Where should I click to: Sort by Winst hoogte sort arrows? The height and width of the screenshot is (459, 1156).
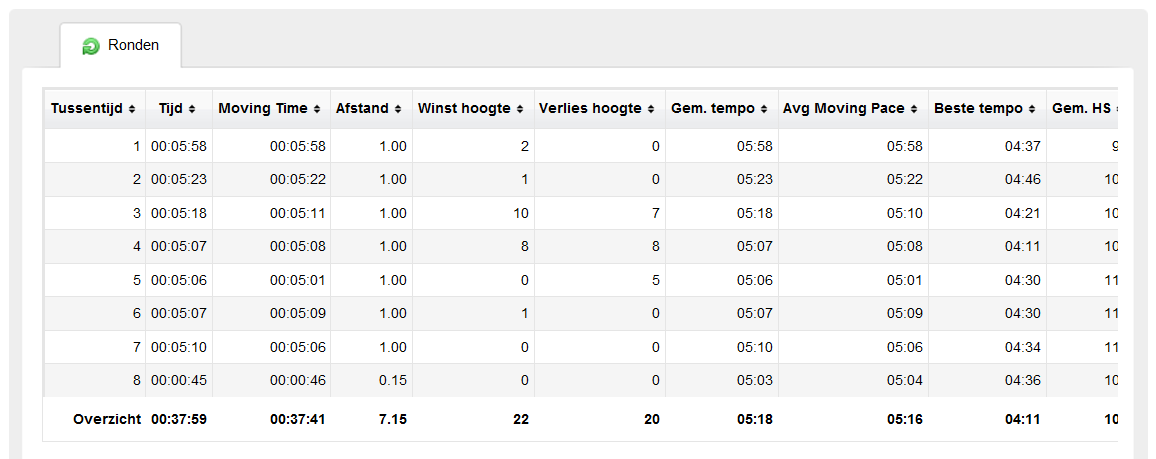pos(520,109)
